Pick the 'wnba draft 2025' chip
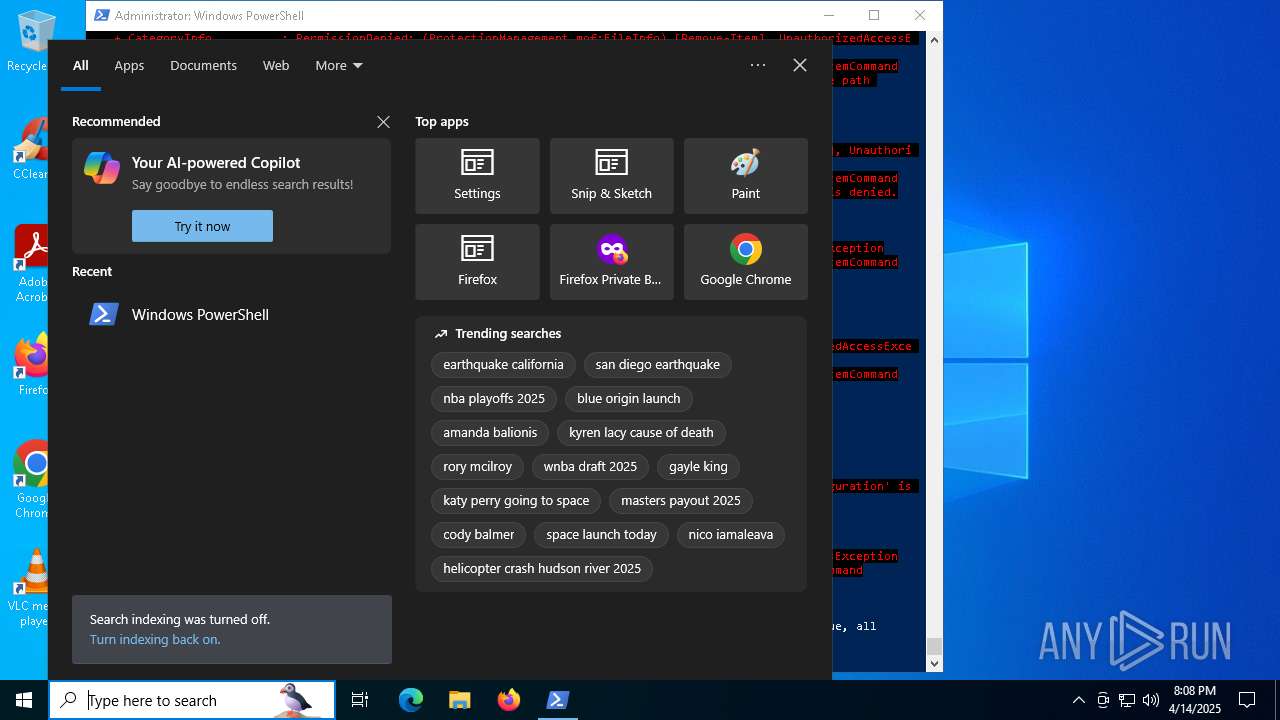This screenshot has width=1280, height=720. pos(590,467)
